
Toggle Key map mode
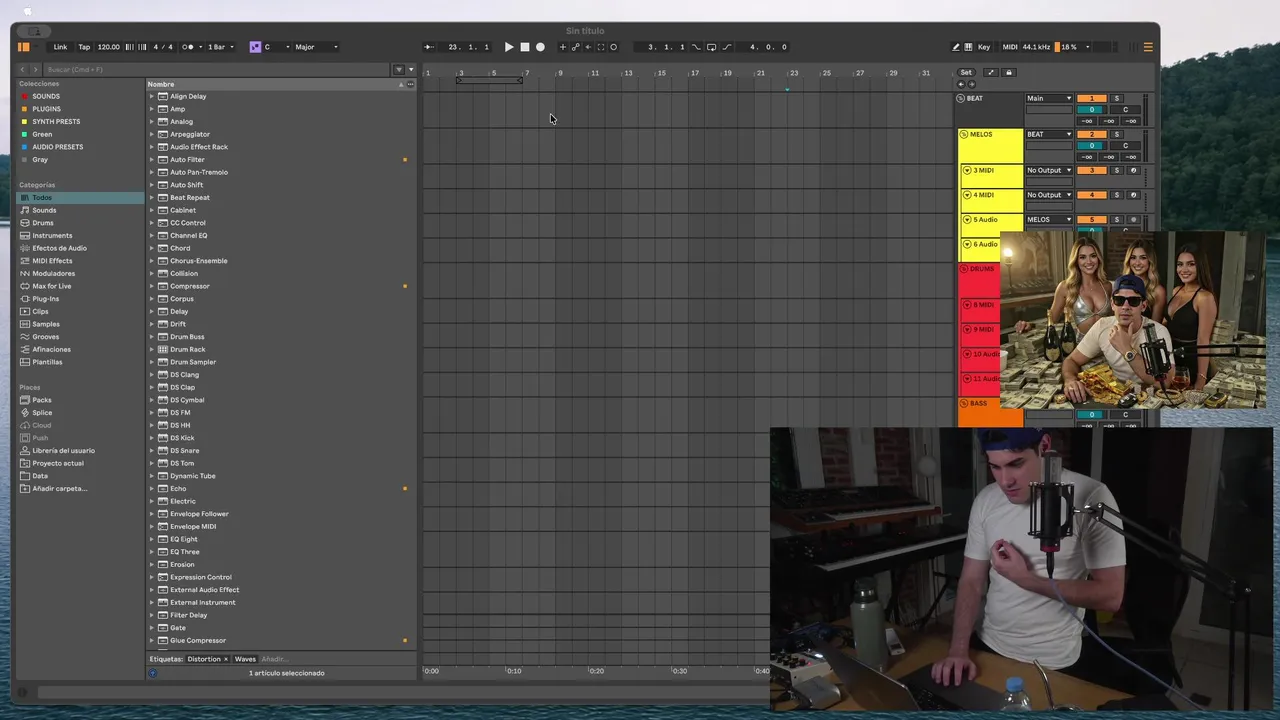click(x=984, y=47)
